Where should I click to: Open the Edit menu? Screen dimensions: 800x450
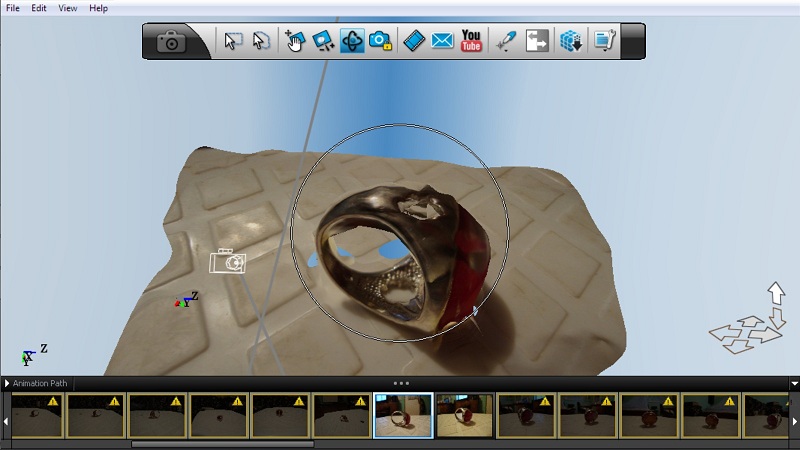click(39, 8)
